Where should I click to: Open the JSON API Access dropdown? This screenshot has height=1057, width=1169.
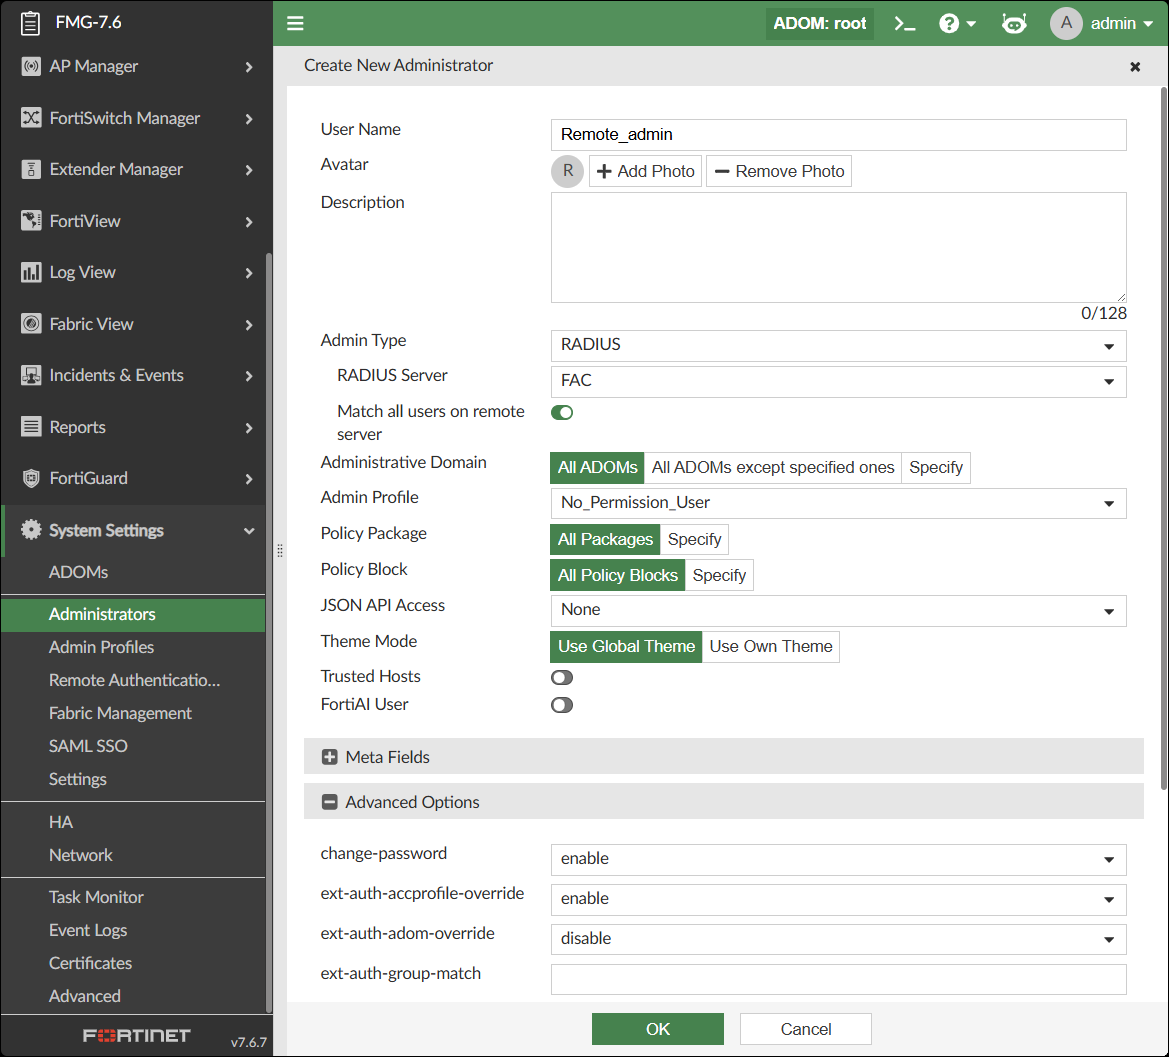(x=838, y=610)
